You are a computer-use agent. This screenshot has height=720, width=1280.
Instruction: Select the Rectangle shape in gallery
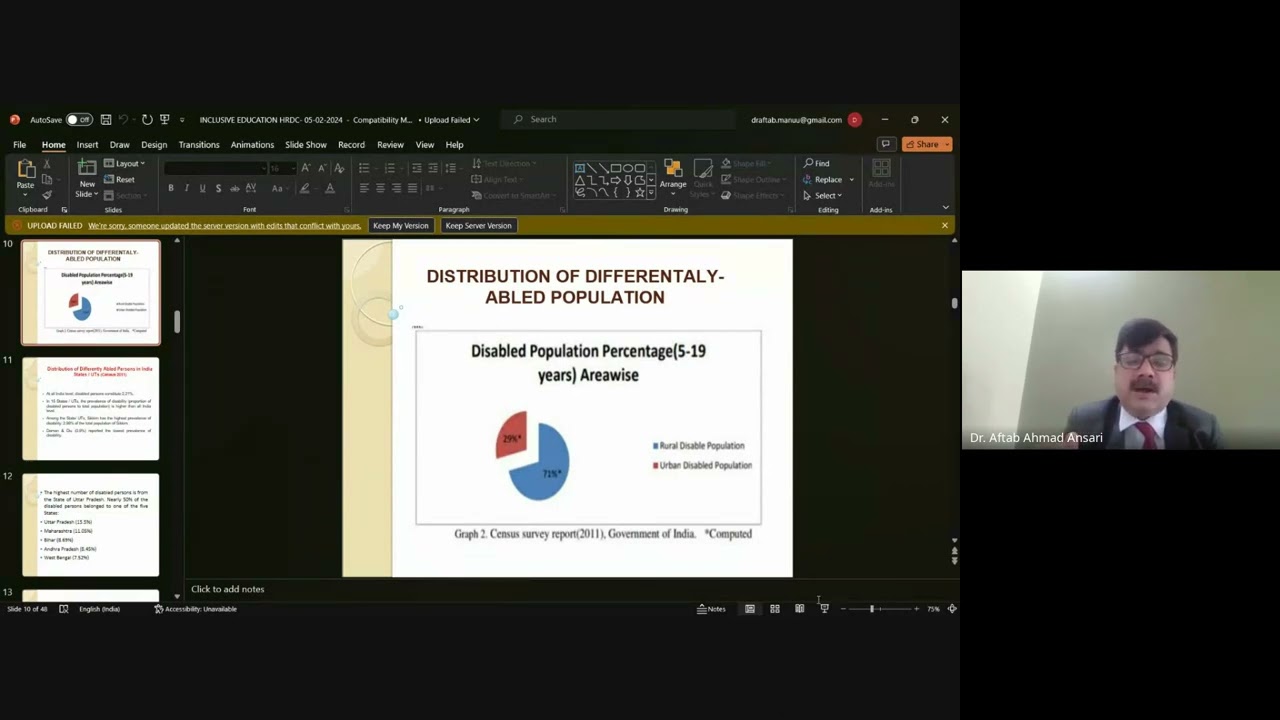coord(616,168)
